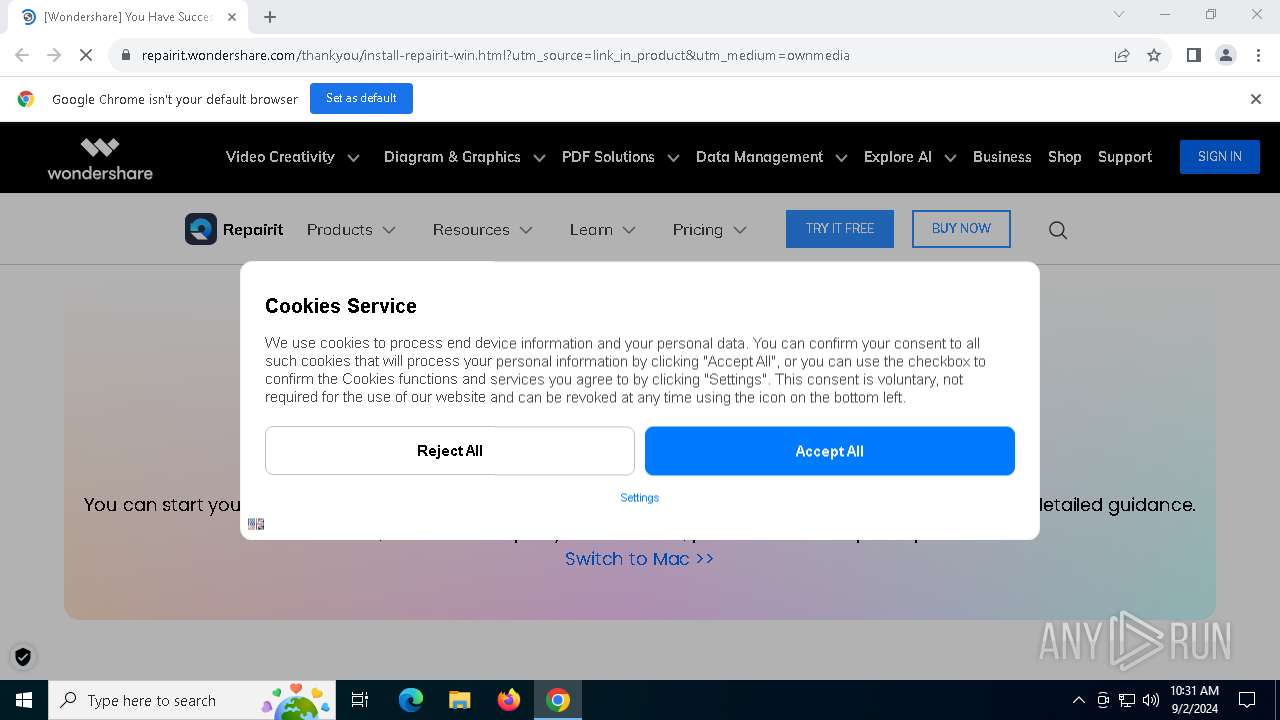
Task: Expand Learn dropdown
Action: click(x=602, y=230)
